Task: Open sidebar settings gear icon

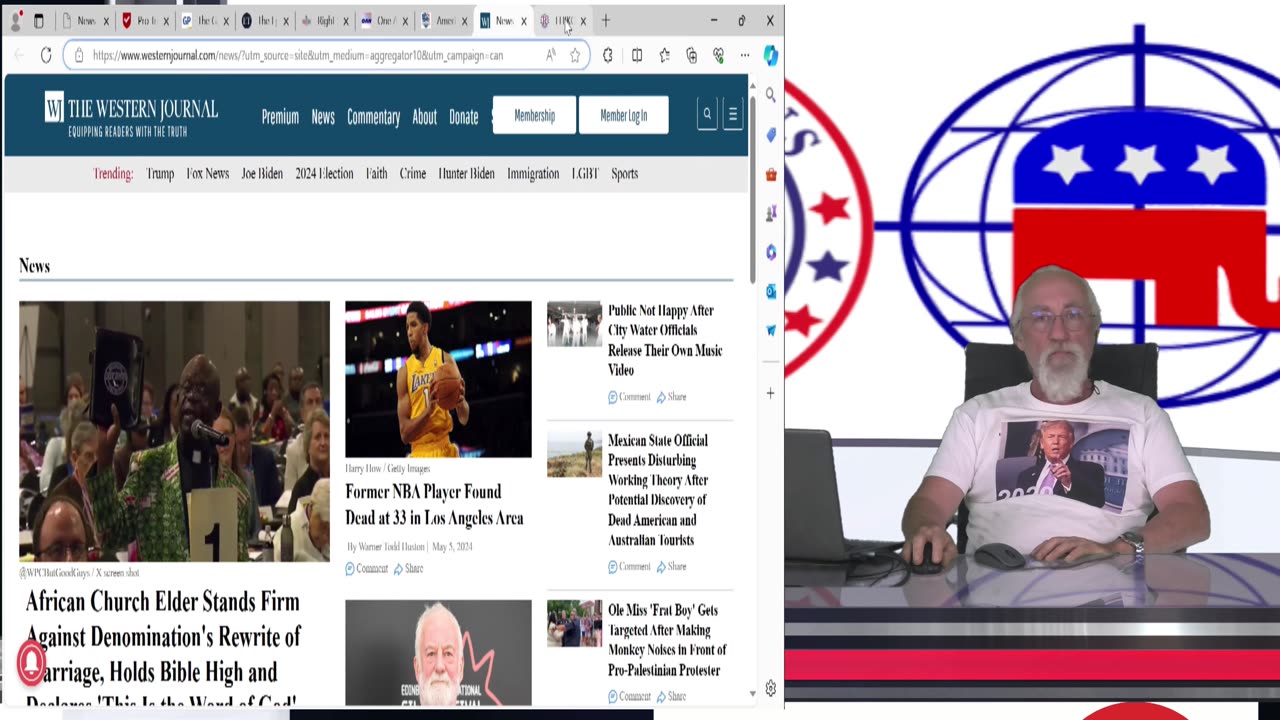Action: 771,688
